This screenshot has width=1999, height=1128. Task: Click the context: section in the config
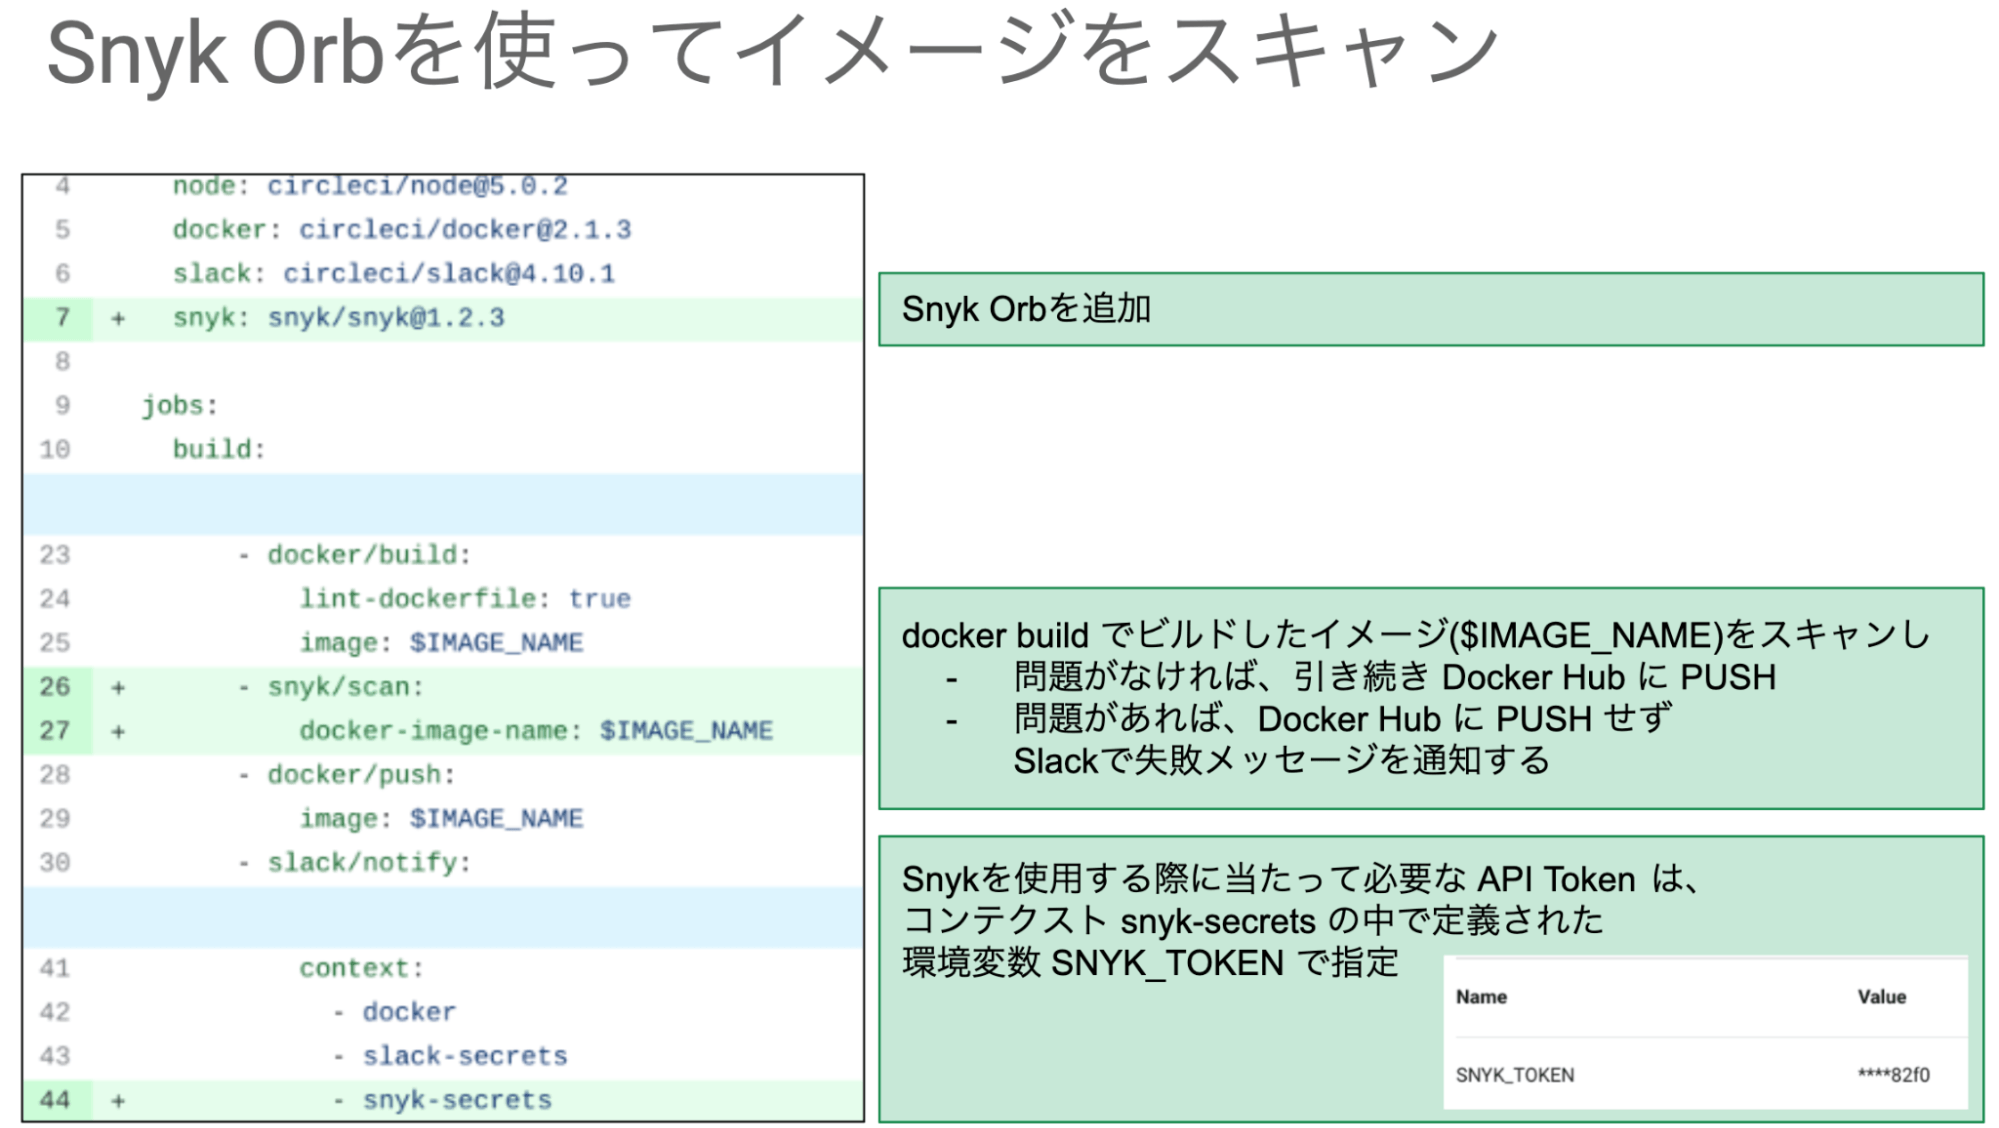point(354,967)
